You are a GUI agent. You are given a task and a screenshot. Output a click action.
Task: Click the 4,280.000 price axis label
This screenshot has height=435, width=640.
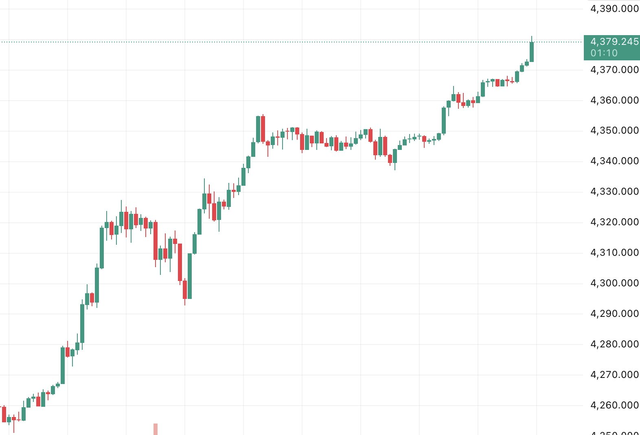click(x=612, y=345)
